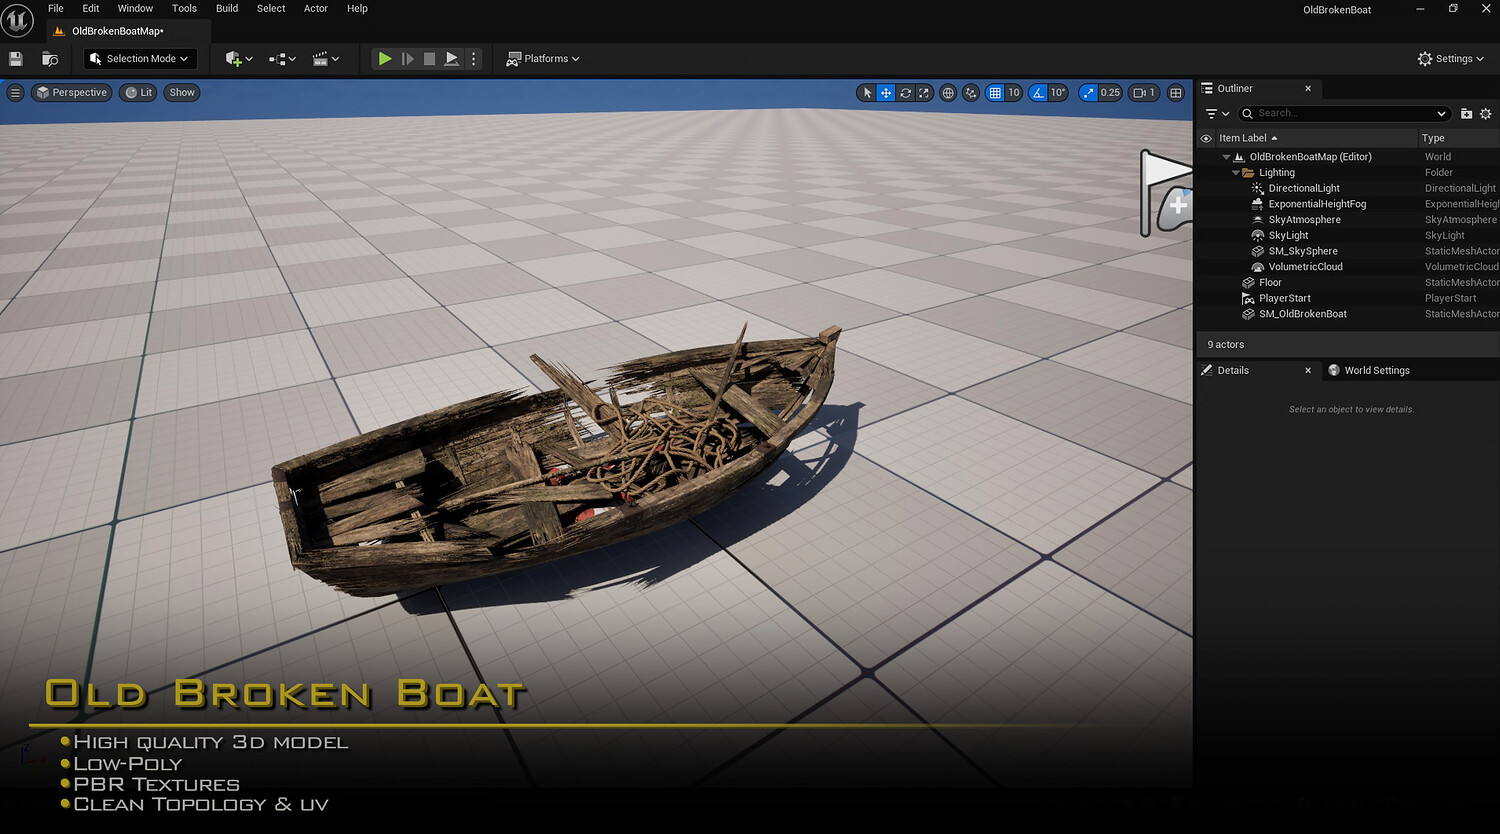
Task: Open the Add content (cube plus) dropdown
Action: coord(239,59)
